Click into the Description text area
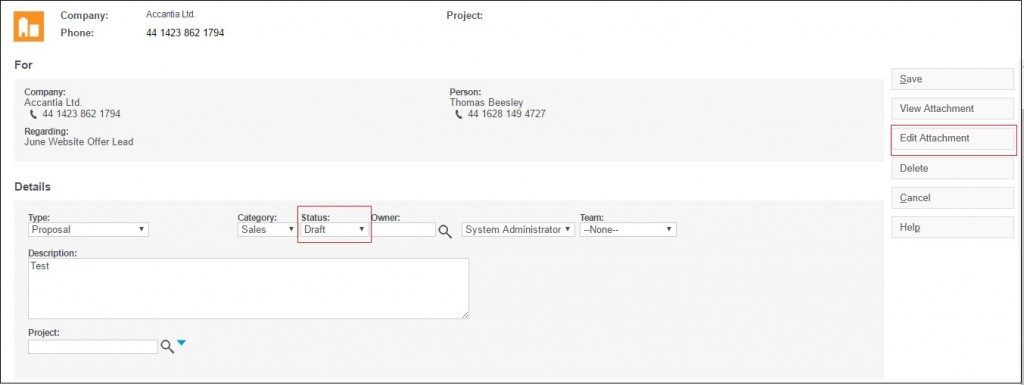Screen dimensions: 1024x385 (248, 288)
